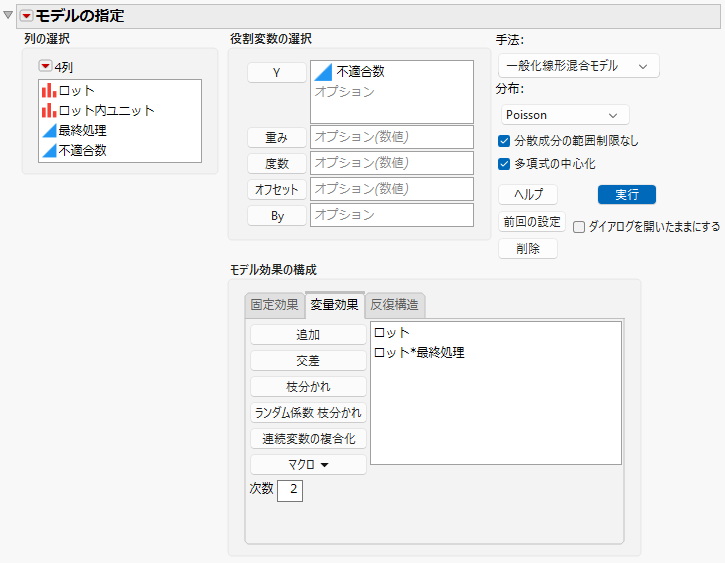
Task: Open the 手法 dropdown showing 一般化線形混合モデル
Action: pyautogui.click(x=578, y=66)
